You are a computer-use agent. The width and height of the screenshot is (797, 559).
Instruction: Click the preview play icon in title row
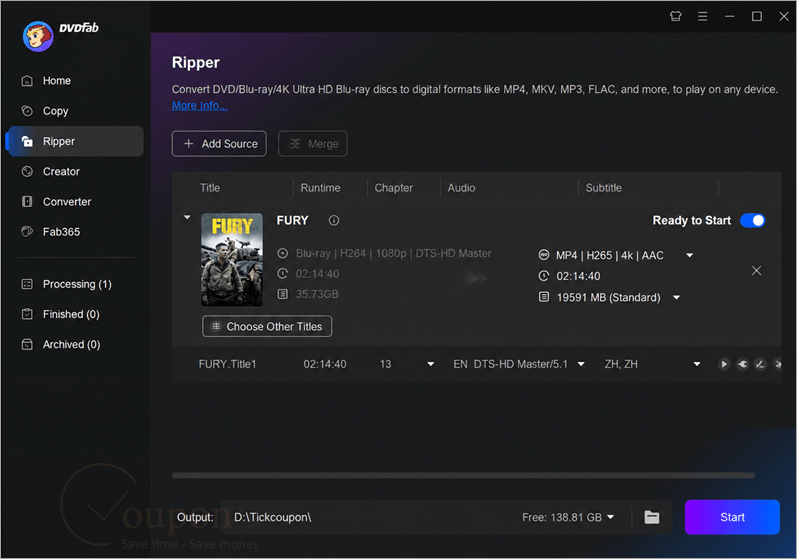[x=724, y=364]
